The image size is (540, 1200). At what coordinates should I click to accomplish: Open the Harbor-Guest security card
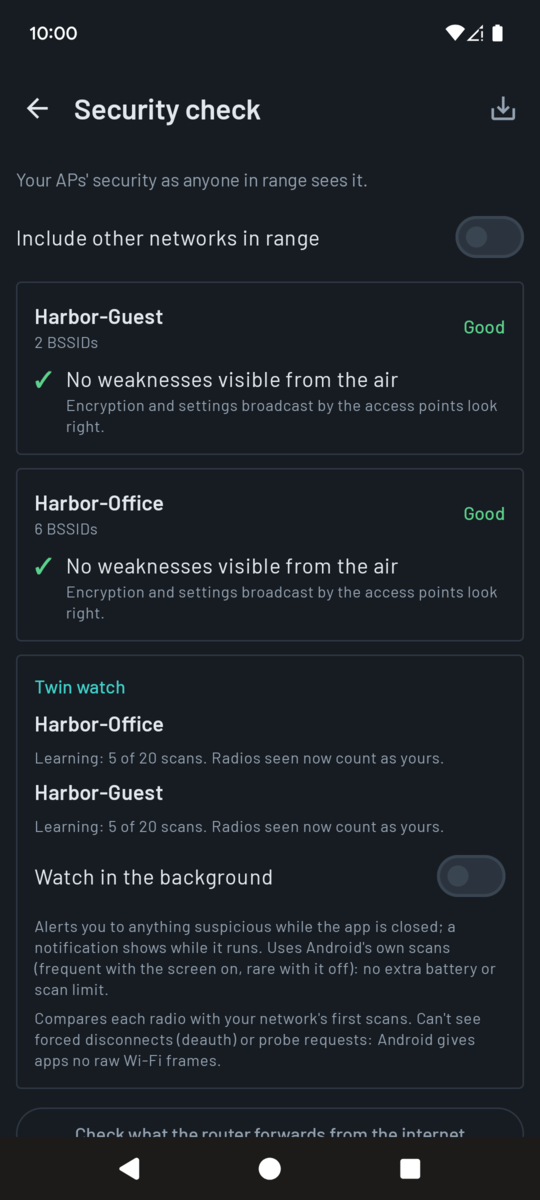click(270, 368)
